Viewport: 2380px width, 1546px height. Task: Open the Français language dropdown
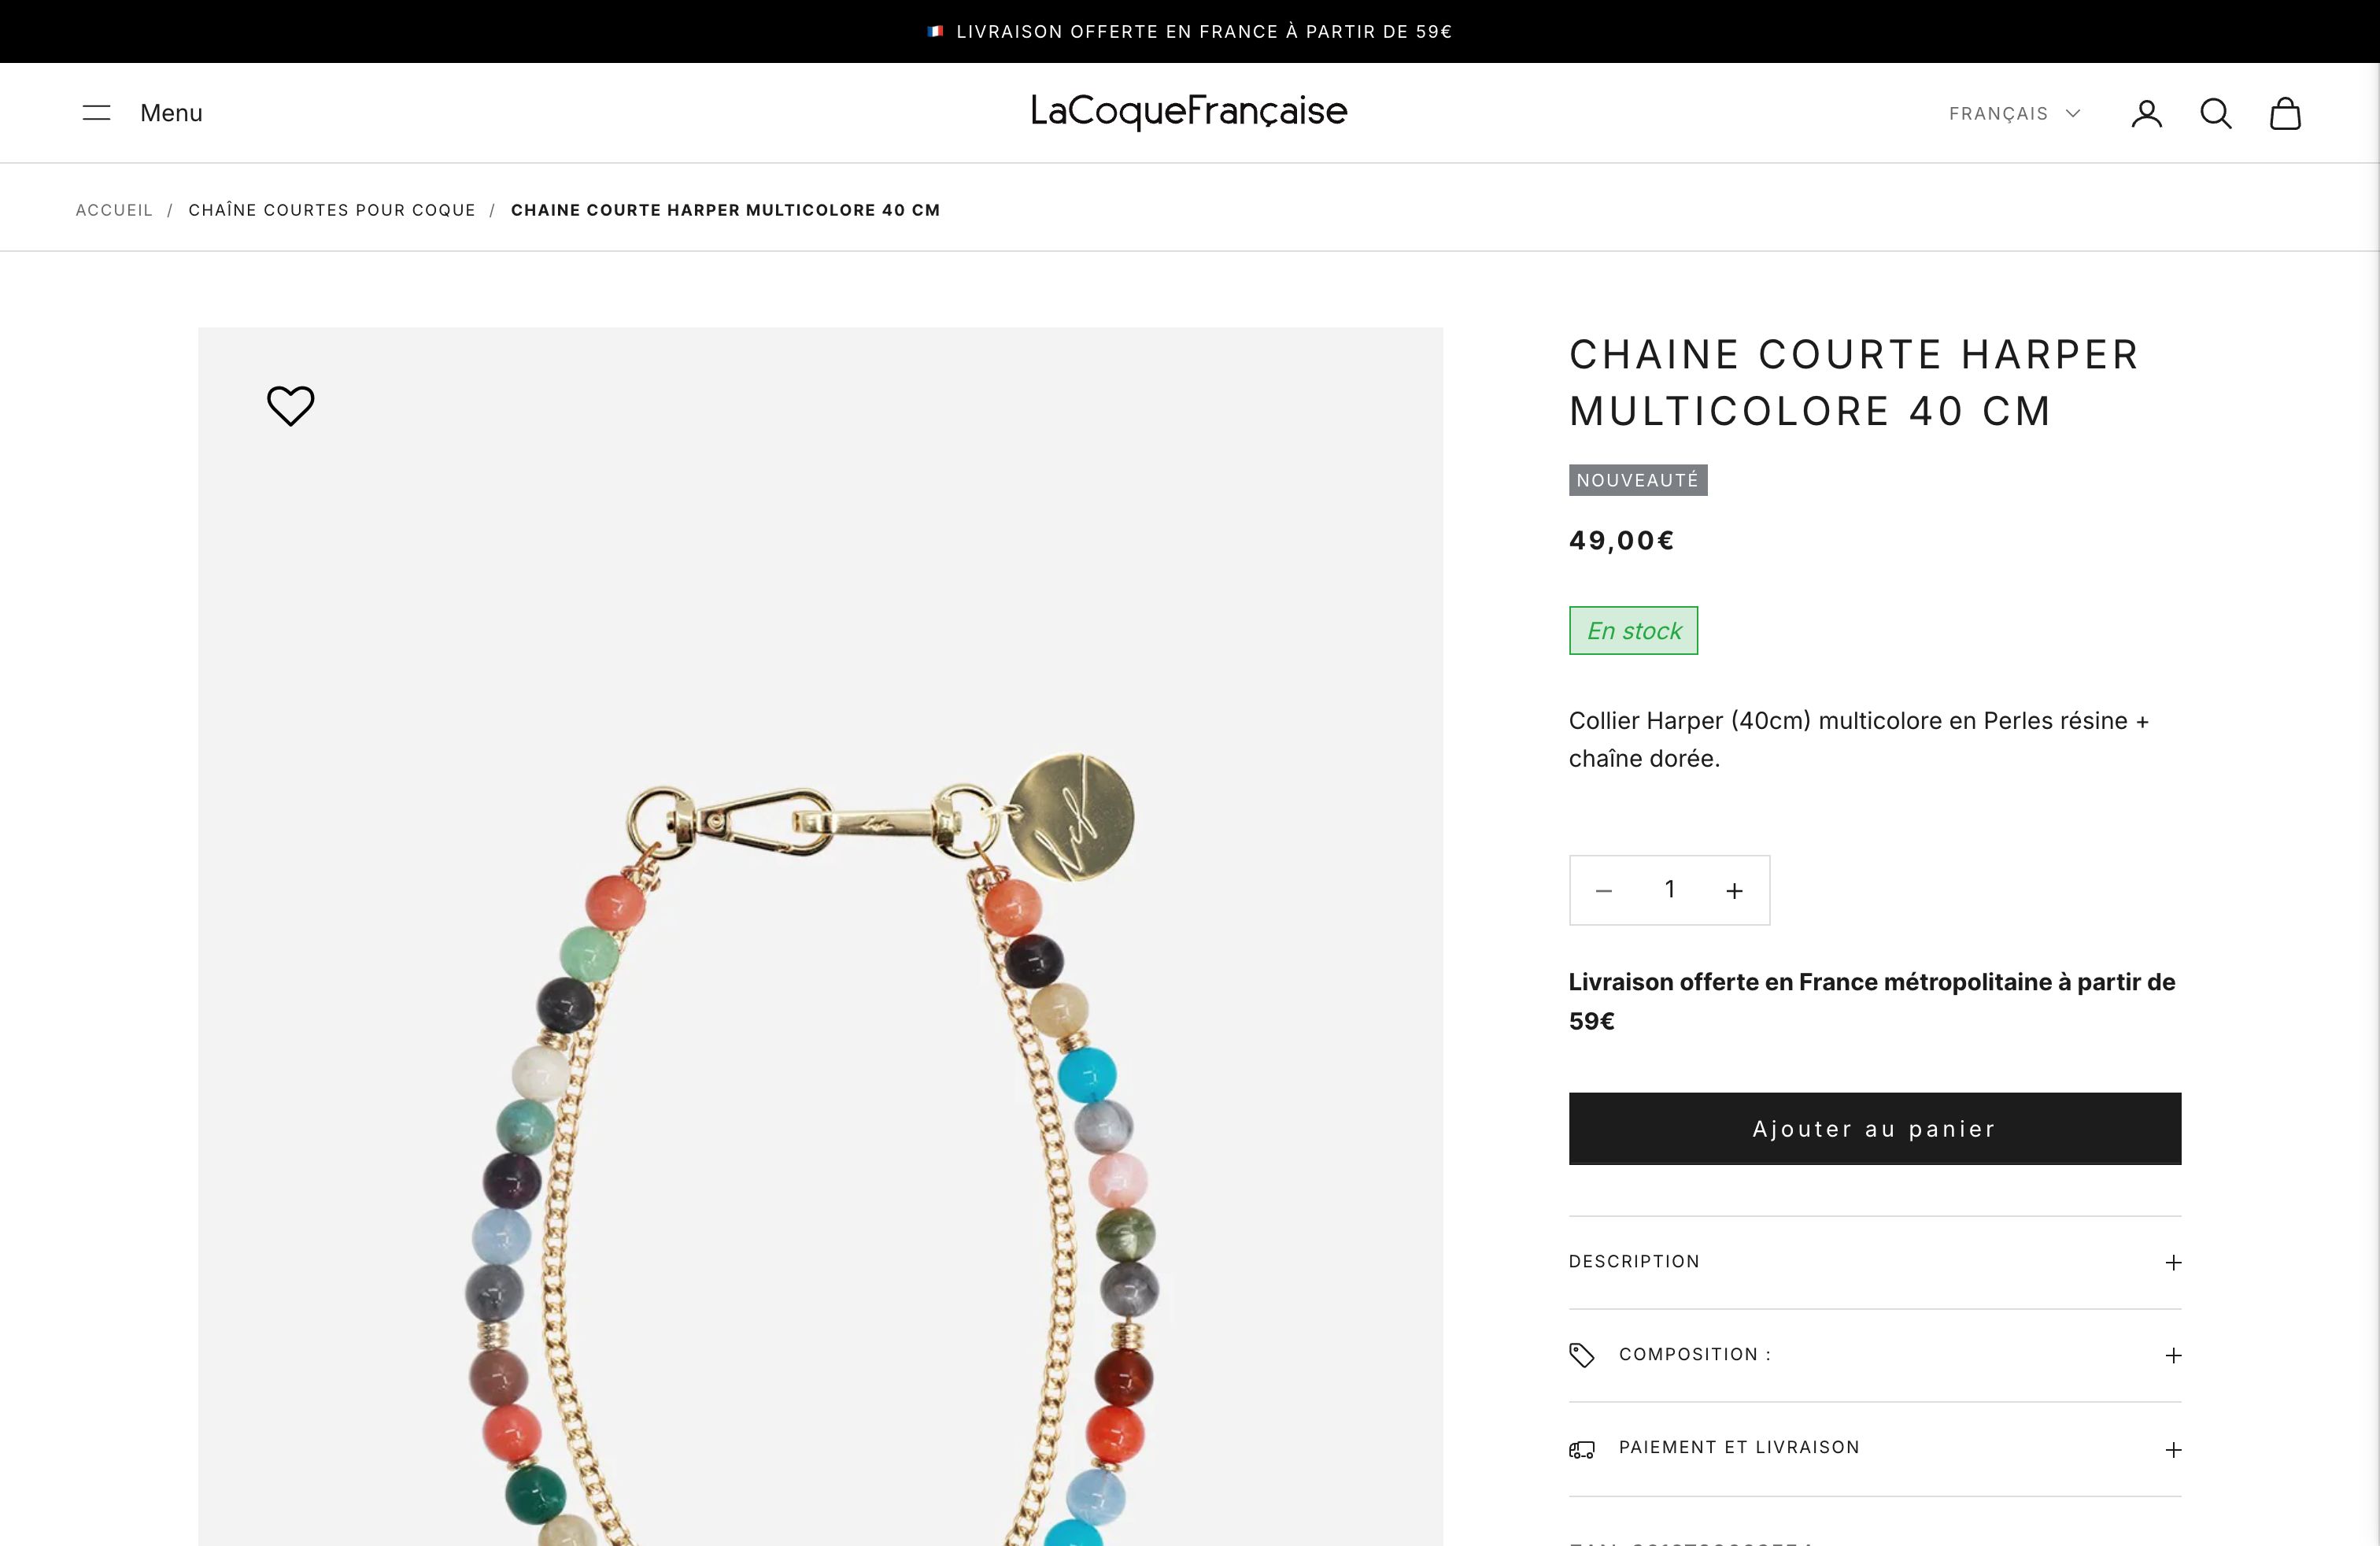click(x=2014, y=114)
